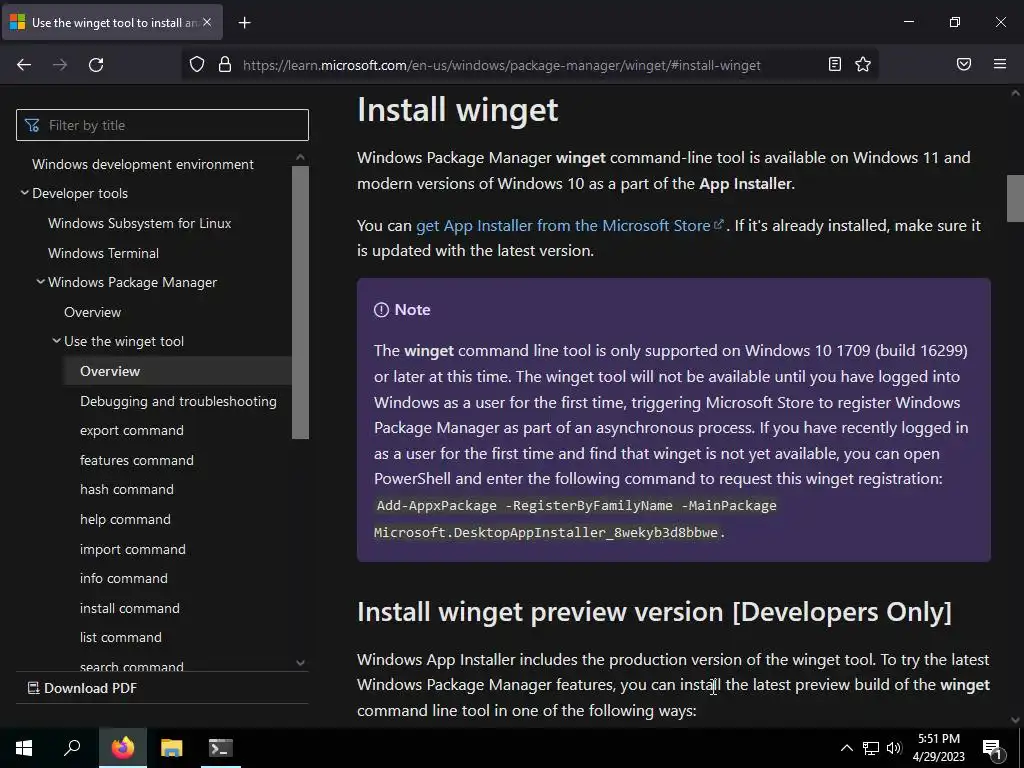The width and height of the screenshot is (1024, 768).
Task: Bookmark this page with the star icon
Action: click(x=863, y=64)
